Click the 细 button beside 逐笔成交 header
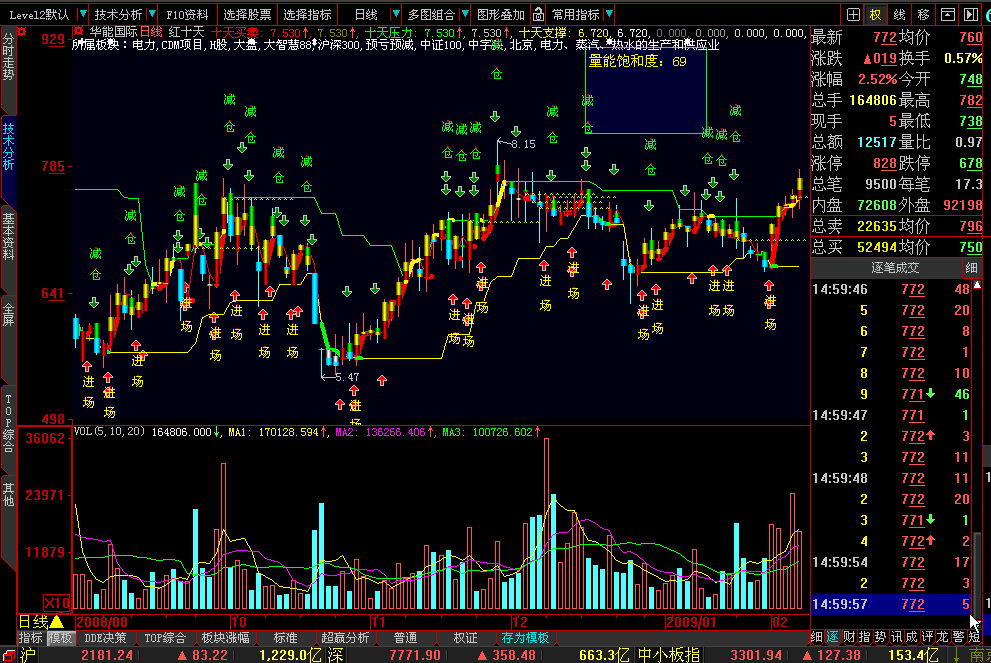The height and width of the screenshot is (663, 991). tap(971, 269)
